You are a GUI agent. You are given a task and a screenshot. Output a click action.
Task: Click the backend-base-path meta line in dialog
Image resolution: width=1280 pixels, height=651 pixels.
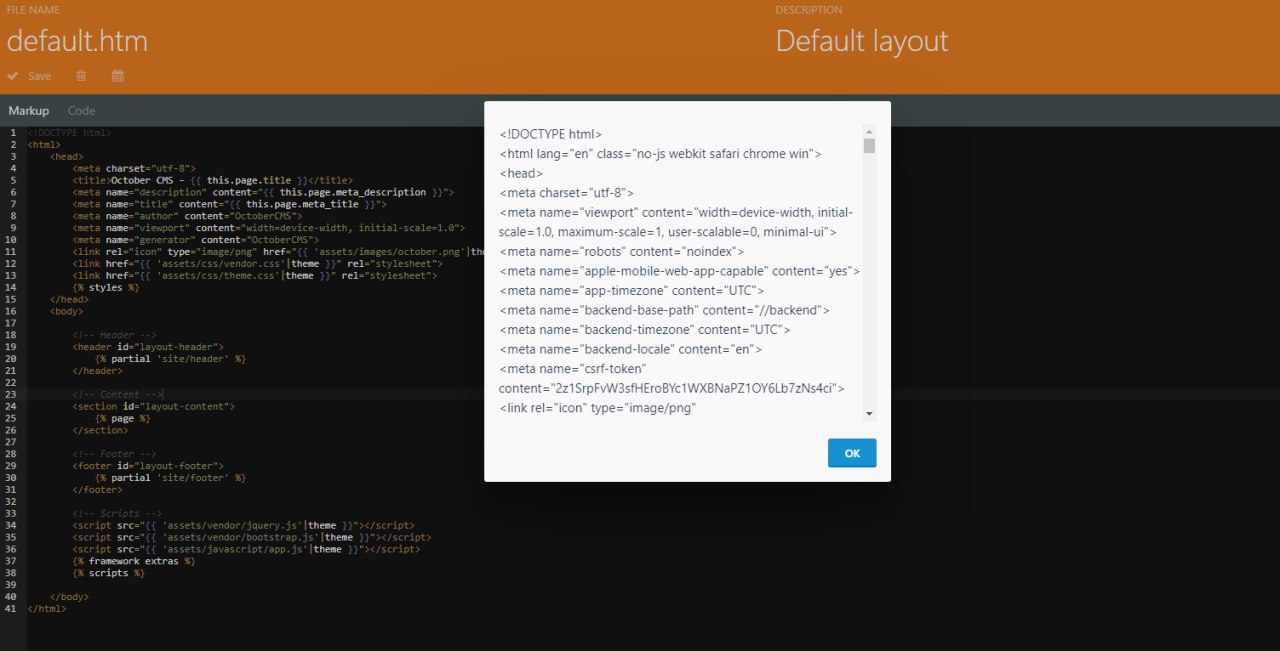(664, 311)
